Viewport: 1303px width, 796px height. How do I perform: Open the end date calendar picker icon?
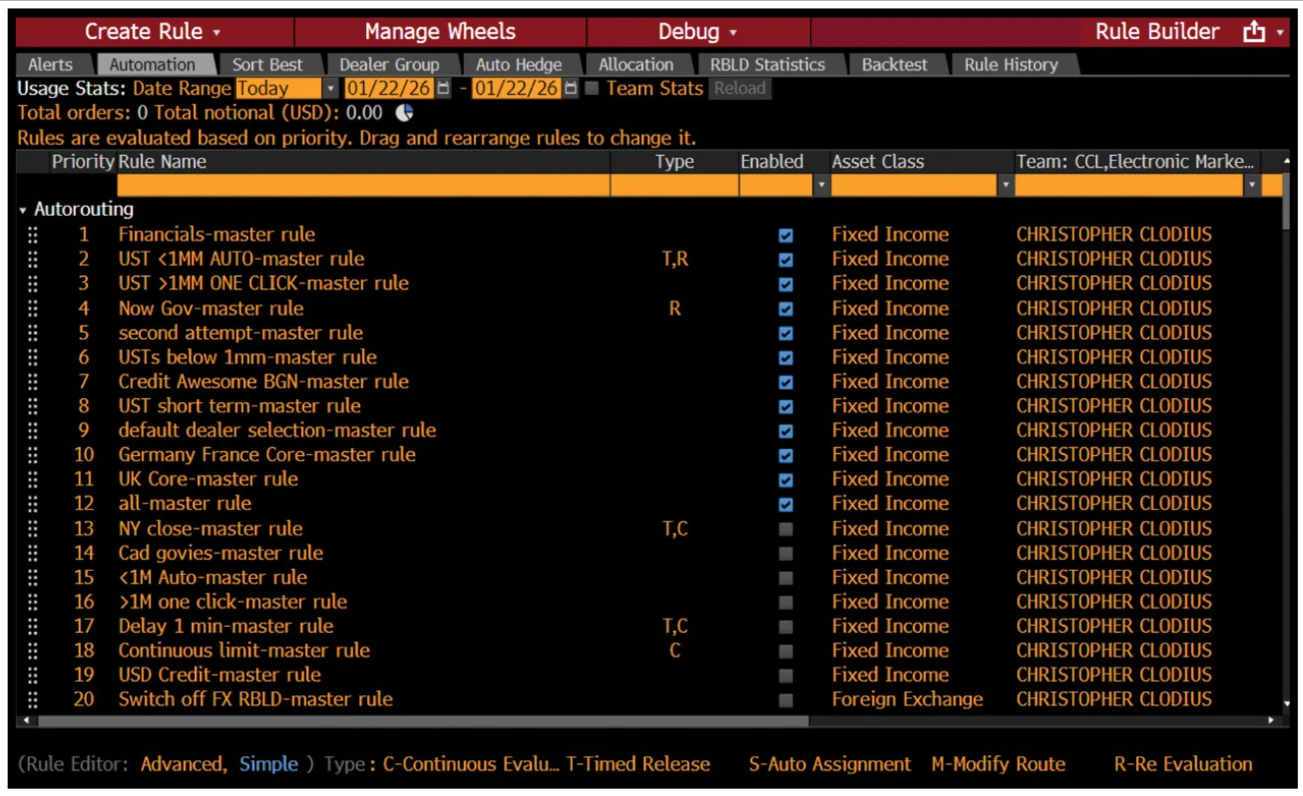(x=570, y=88)
